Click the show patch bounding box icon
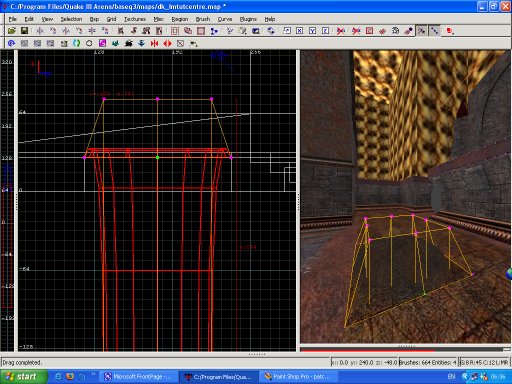Viewport: 512px width, 384px height. click(369, 31)
